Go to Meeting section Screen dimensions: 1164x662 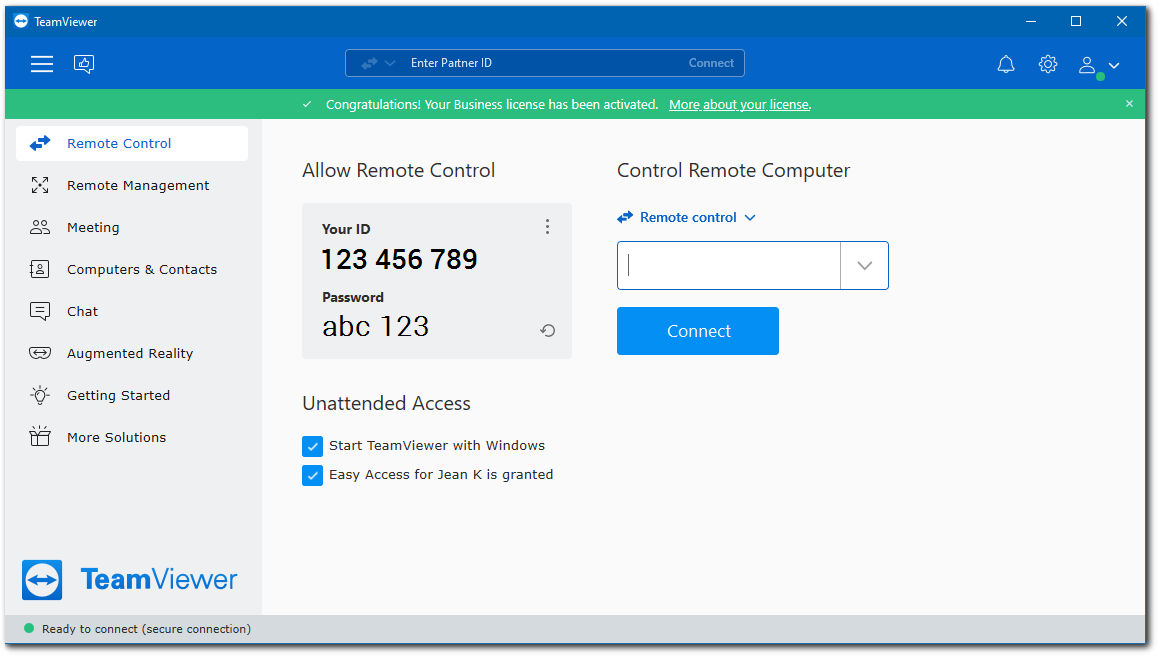click(x=132, y=227)
